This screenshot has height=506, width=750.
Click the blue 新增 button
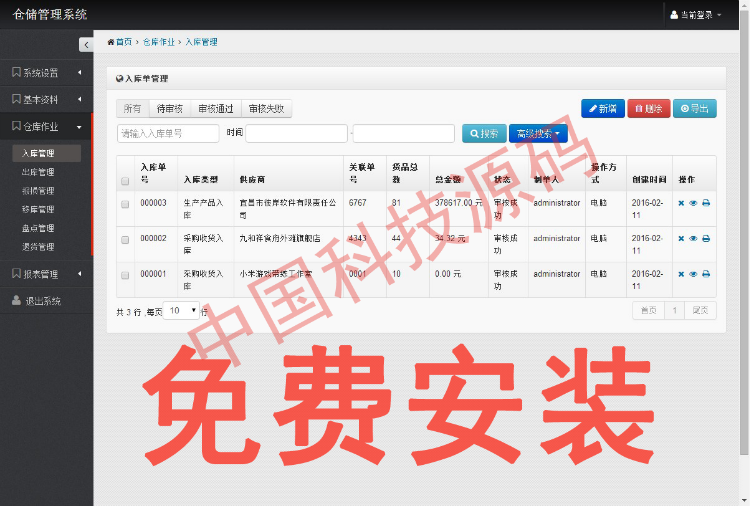[602, 109]
